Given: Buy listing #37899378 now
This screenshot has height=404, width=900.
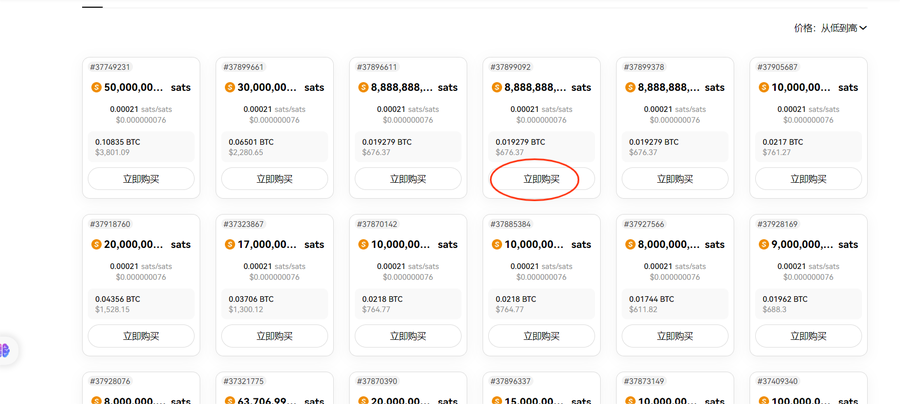Looking at the screenshot, I should click(x=675, y=179).
